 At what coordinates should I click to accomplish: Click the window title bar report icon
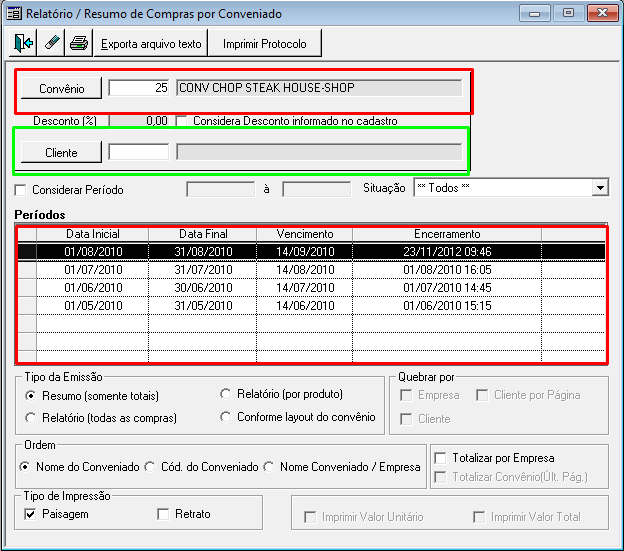pos(14,14)
